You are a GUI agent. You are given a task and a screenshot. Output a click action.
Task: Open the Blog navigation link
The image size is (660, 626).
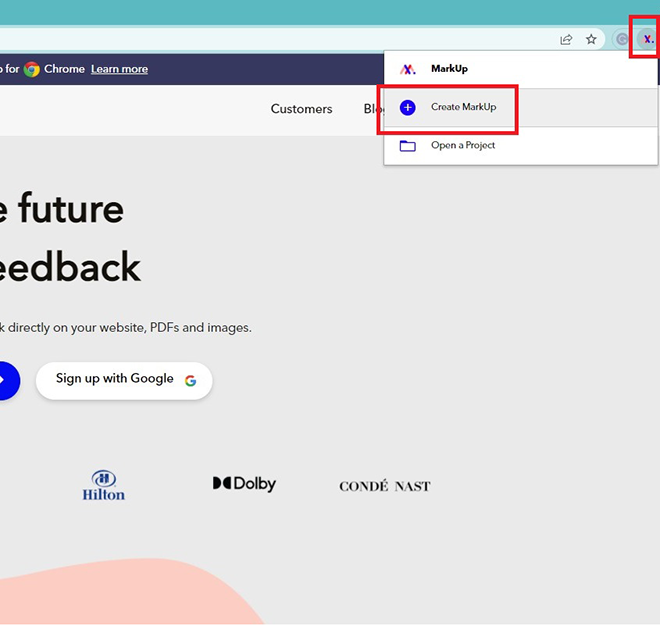click(374, 109)
